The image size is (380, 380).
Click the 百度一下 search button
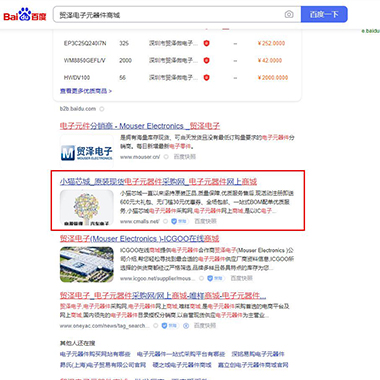(324, 14)
